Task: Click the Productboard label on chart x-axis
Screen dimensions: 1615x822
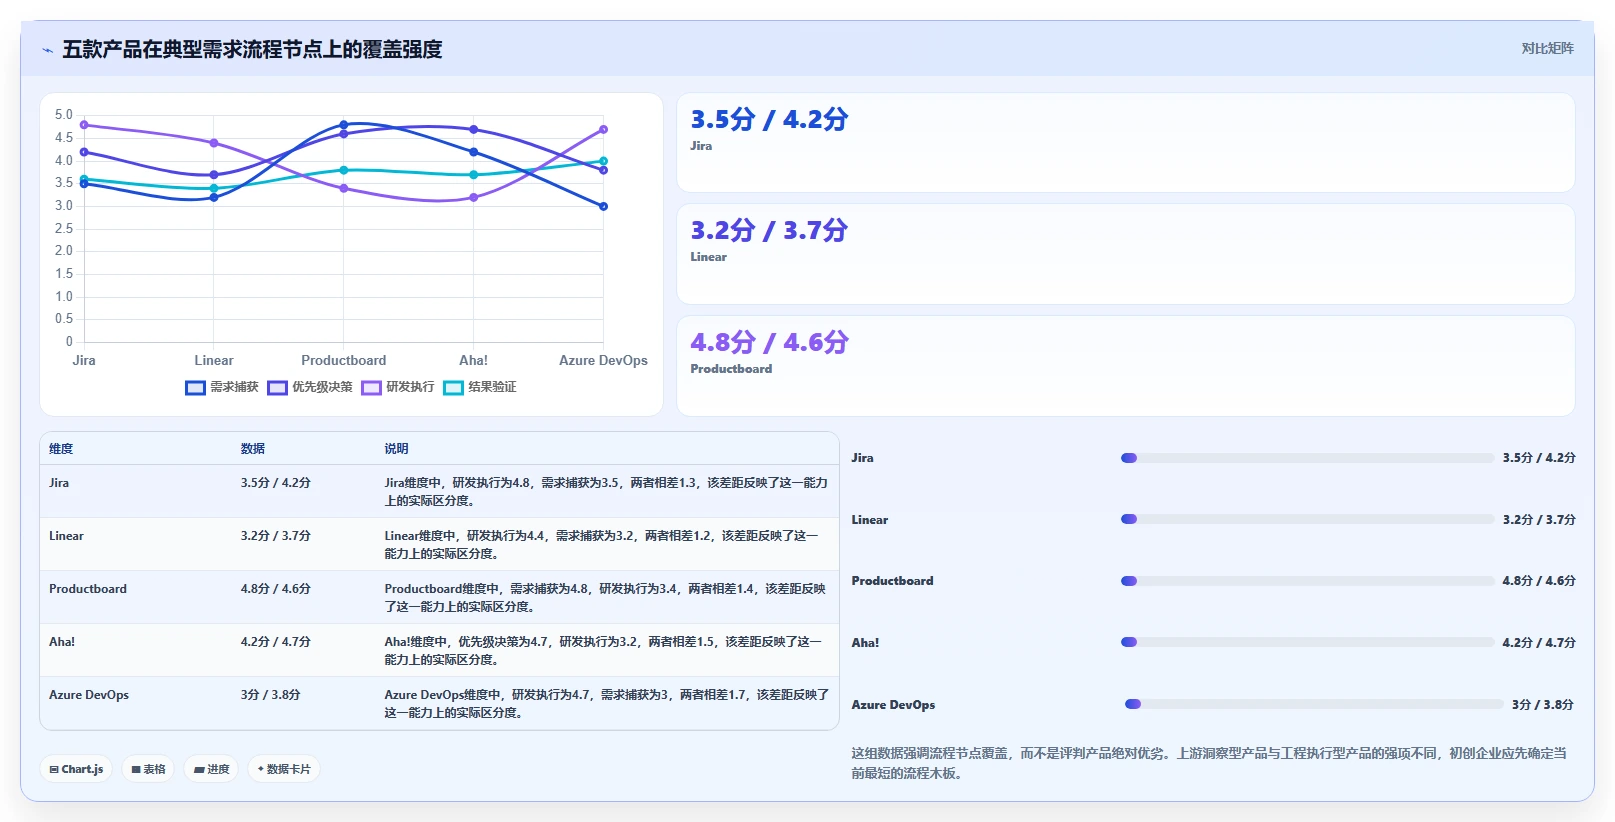Action: (344, 361)
